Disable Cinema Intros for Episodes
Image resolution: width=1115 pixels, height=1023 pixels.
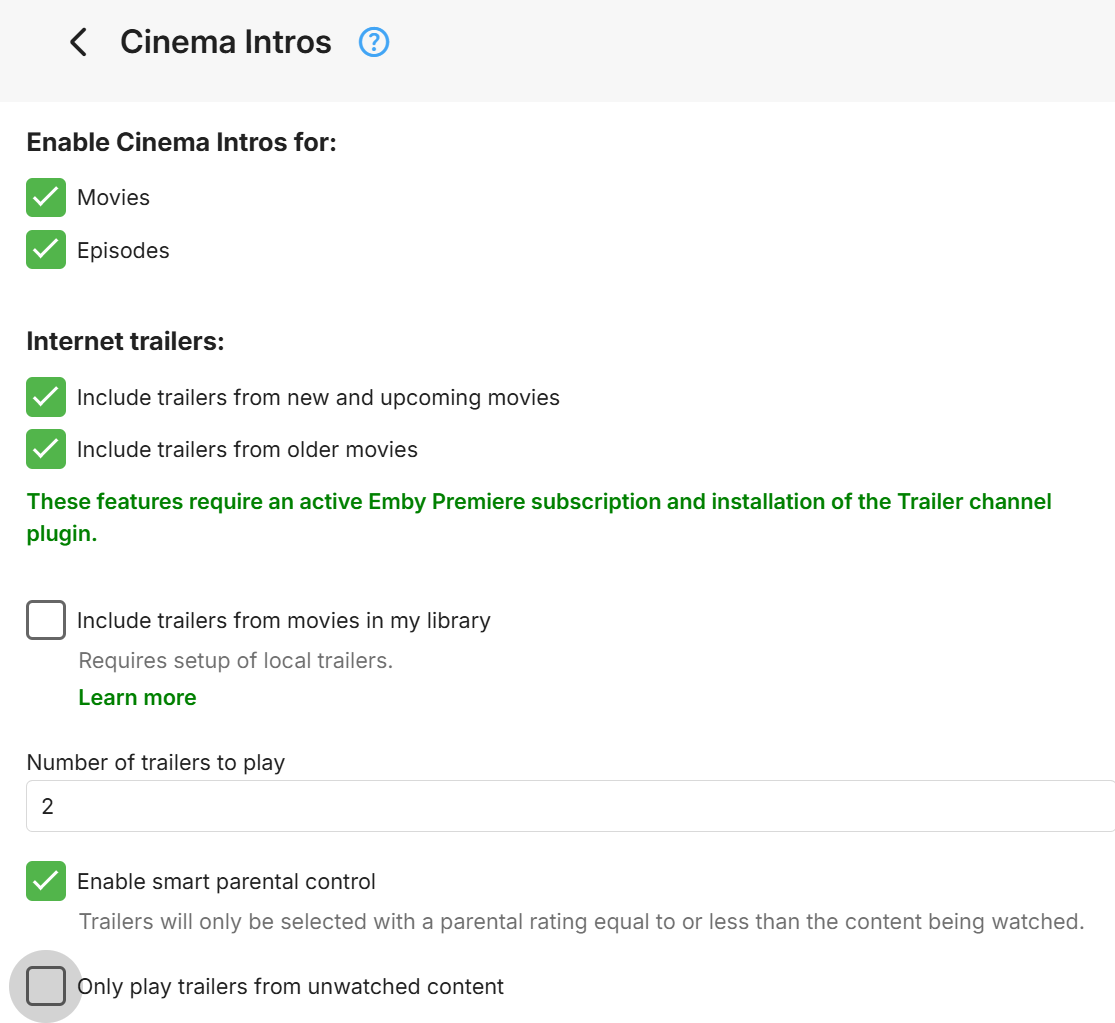pyautogui.click(x=46, y=250)
